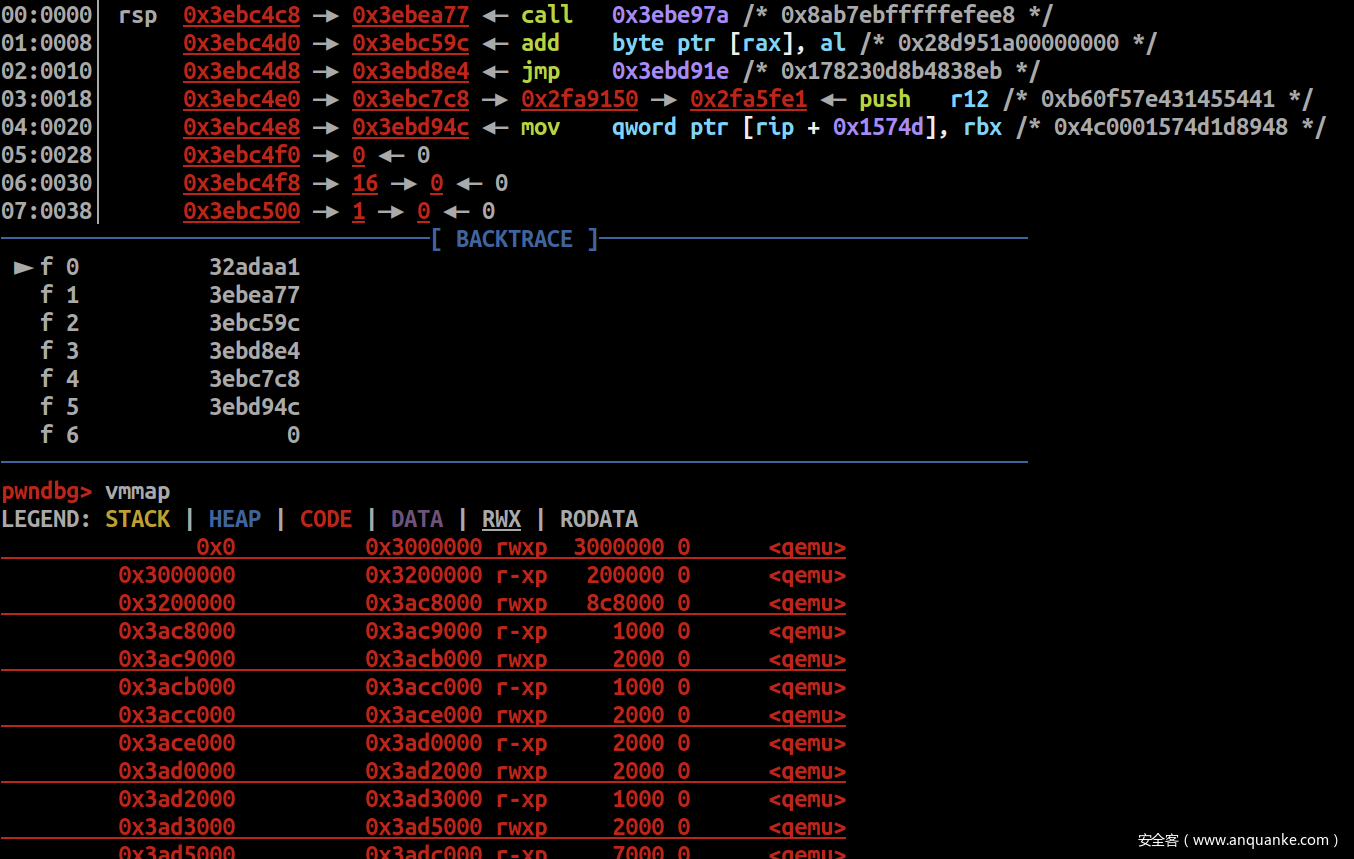Click the rsp stack address 0x3ebc4c8
This screenshot has height=859, width=1354.
[x=241, y=15]
